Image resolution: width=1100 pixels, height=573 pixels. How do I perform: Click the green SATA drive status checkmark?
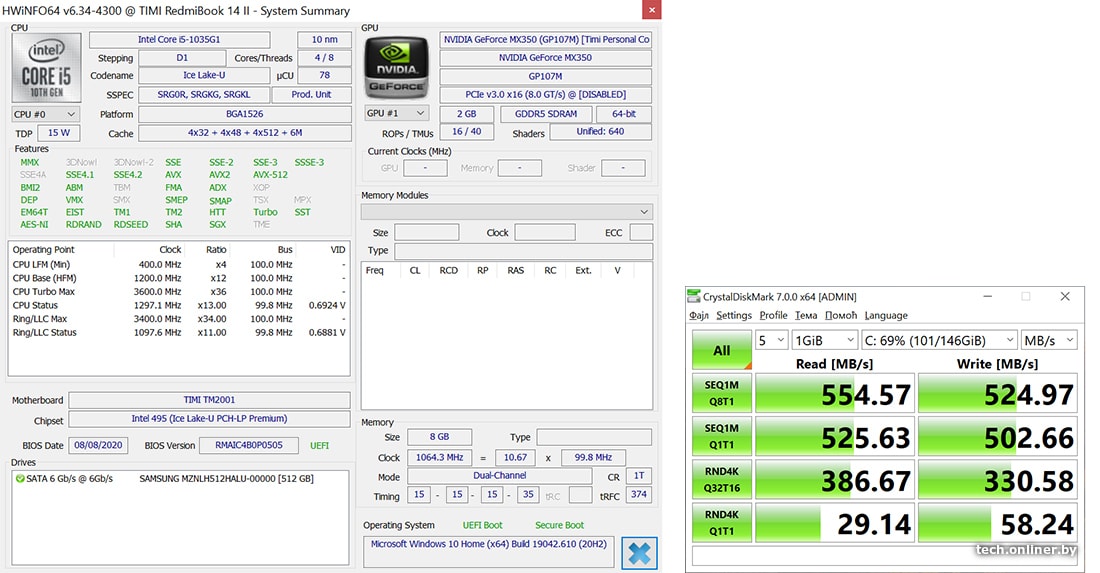click(20, 478)
